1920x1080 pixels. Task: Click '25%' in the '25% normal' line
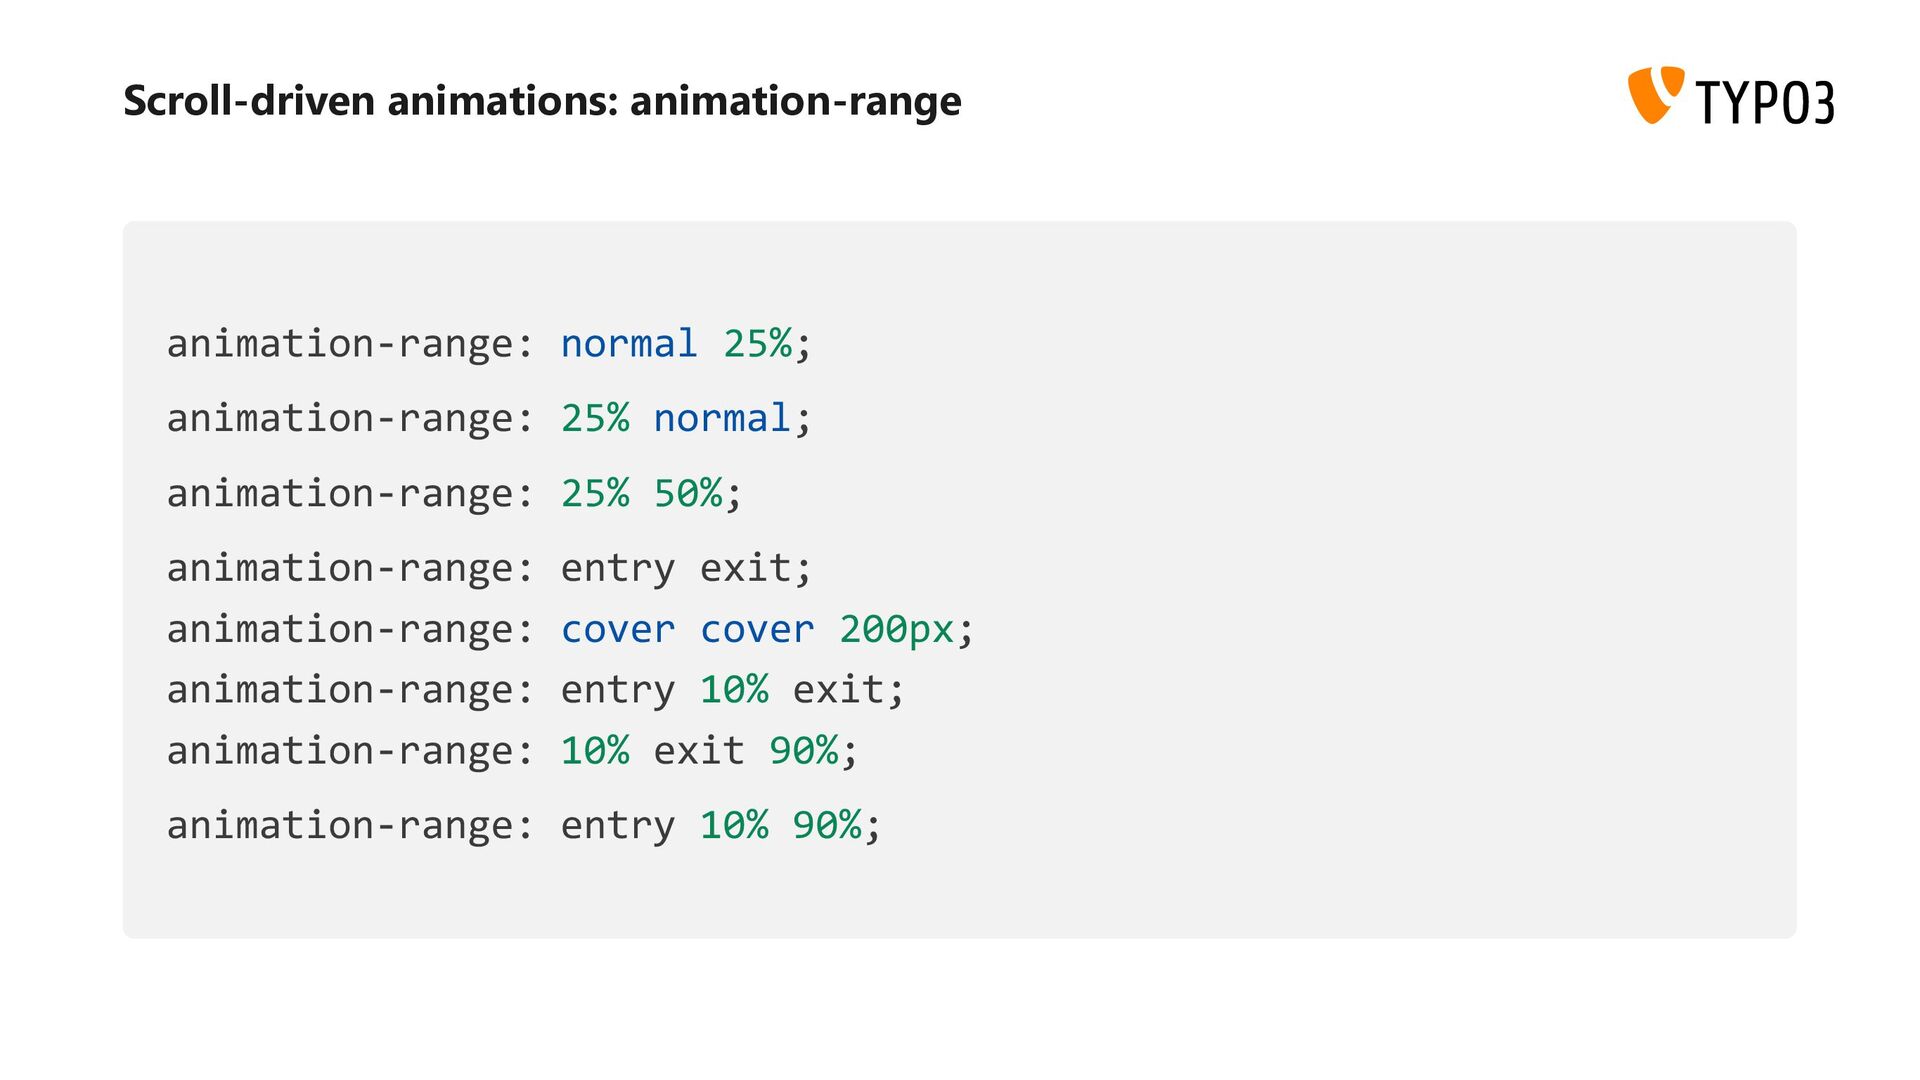point(595,418)
